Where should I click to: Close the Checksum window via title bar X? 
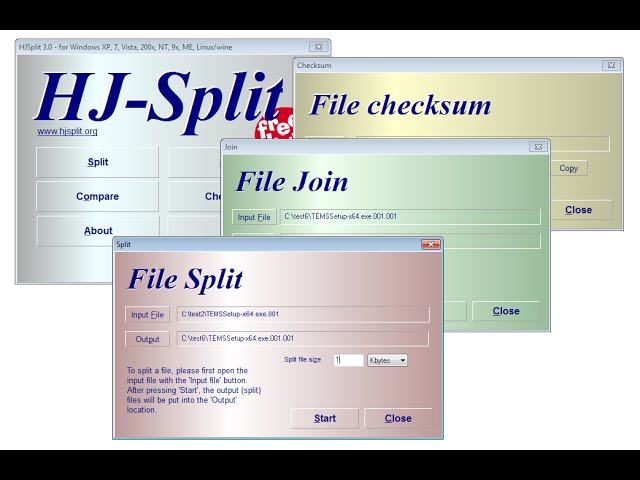[609, 65]
